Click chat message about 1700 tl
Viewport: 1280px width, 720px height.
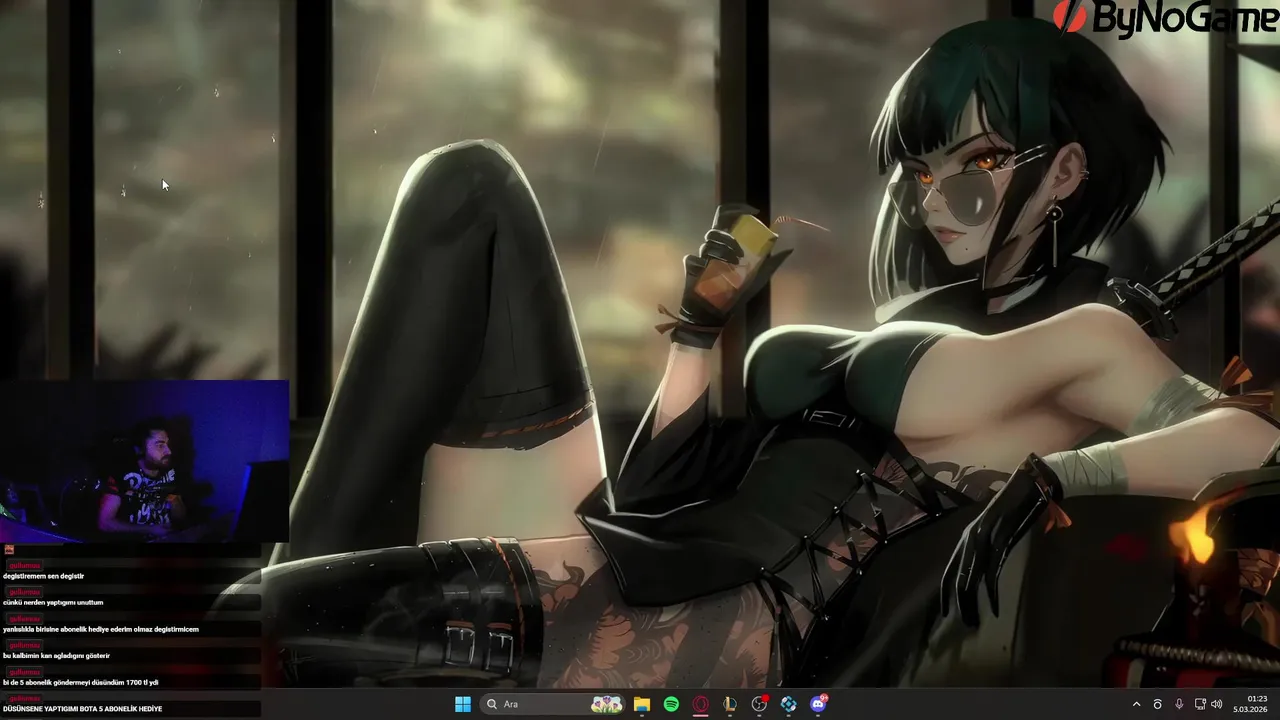point(81,682)
